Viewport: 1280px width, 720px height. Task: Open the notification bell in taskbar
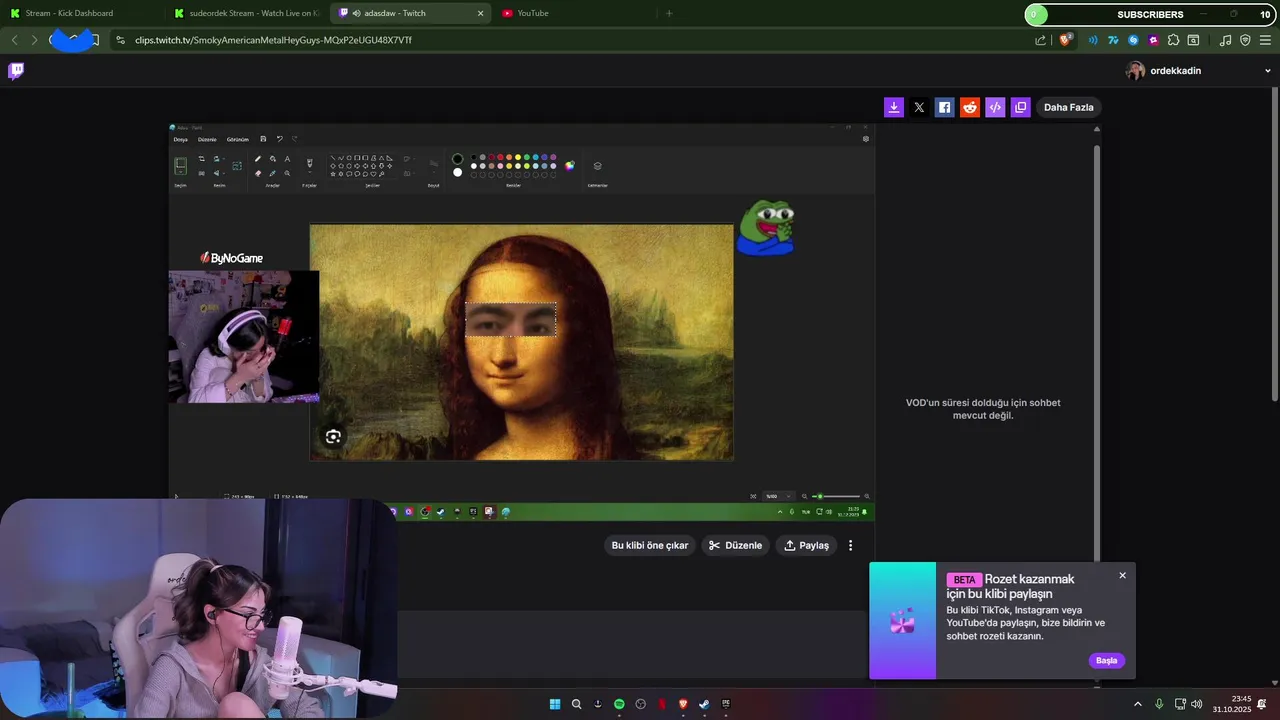1262,704
